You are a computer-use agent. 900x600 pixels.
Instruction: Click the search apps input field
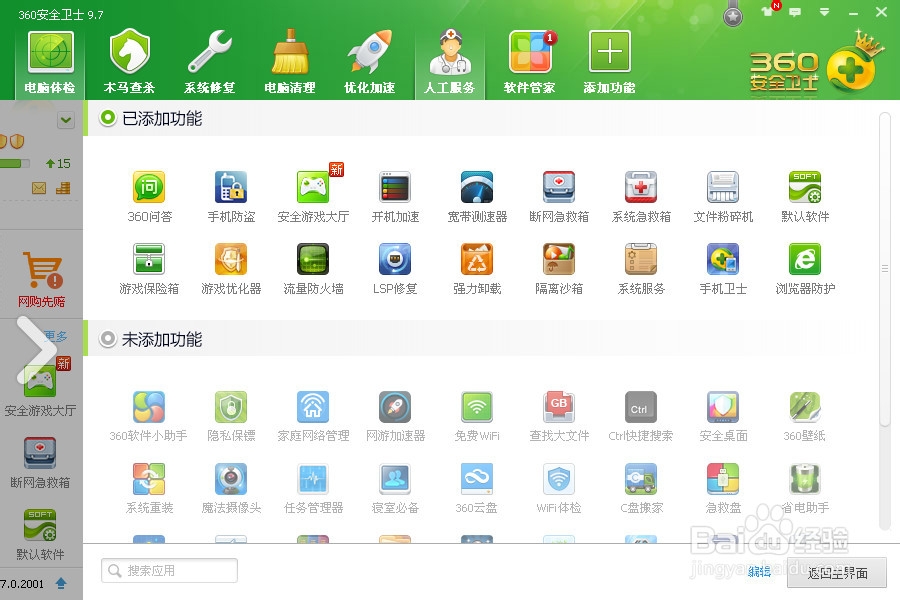[x=169, y=570]
